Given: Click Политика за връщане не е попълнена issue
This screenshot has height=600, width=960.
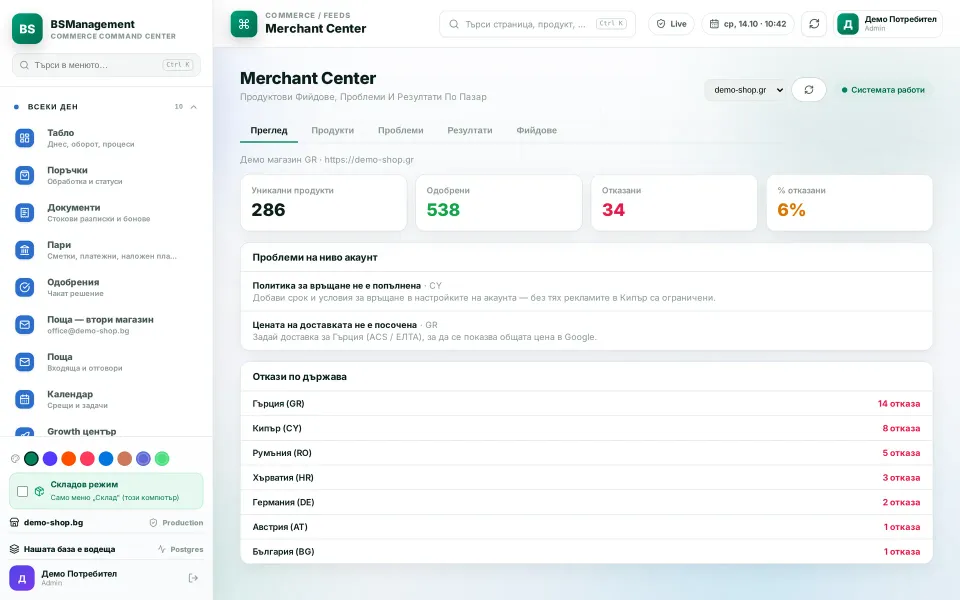Looking at the screenshot, I should [x=587, y=291].
